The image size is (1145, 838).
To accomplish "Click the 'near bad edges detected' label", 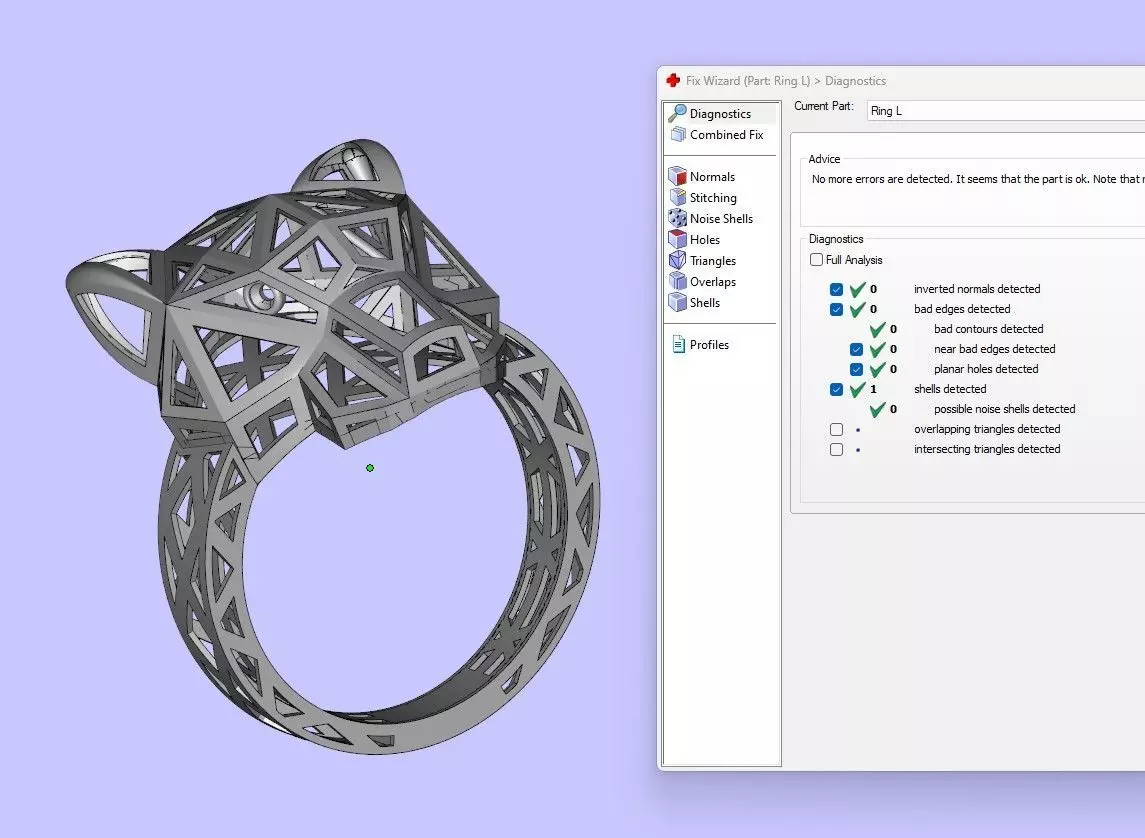I will click(995, 349).
